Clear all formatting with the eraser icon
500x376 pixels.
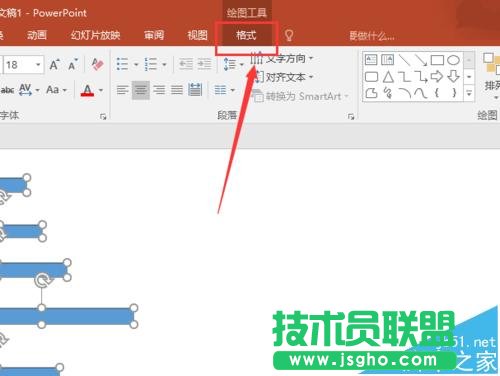tap(97, 64)
